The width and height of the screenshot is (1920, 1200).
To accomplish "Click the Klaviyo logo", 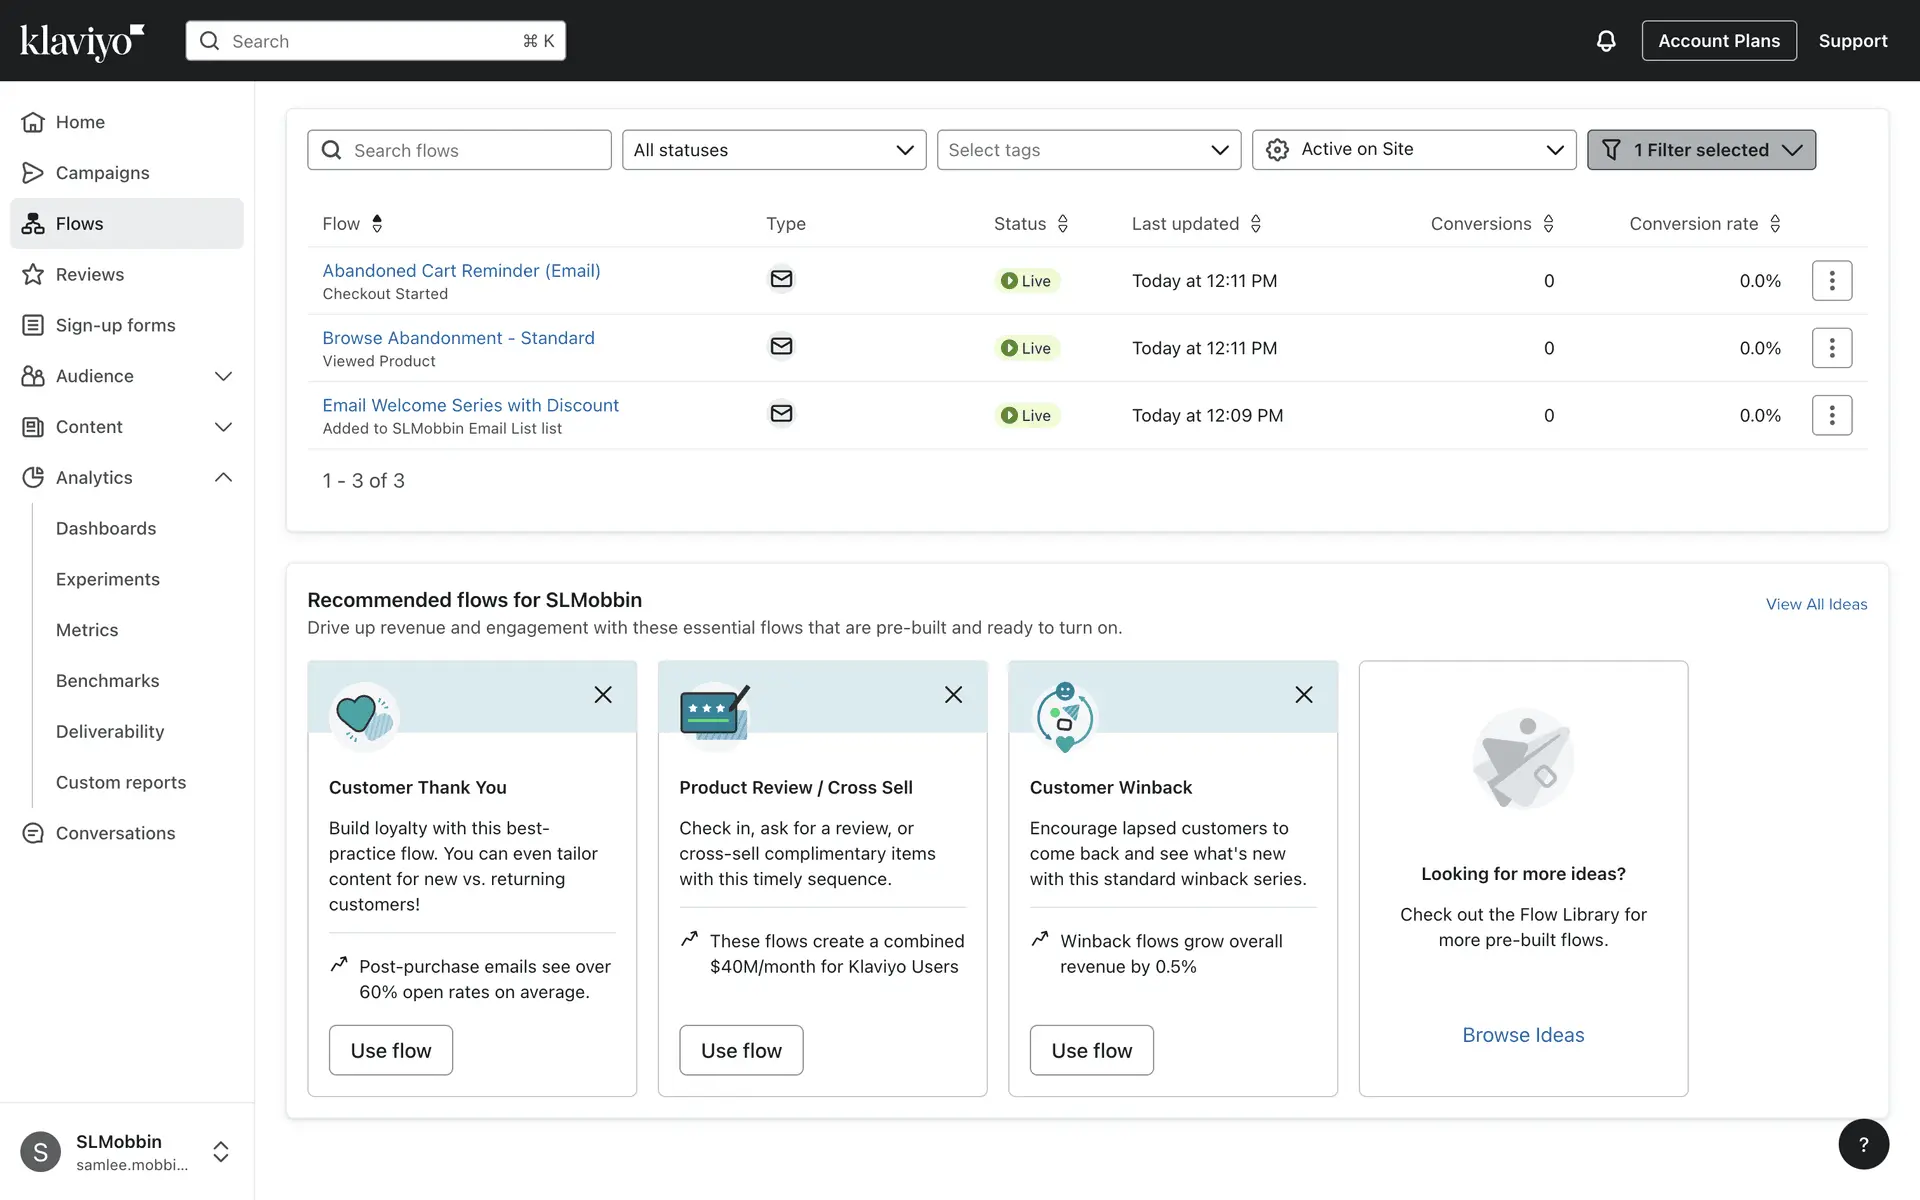I will (82, 41).
